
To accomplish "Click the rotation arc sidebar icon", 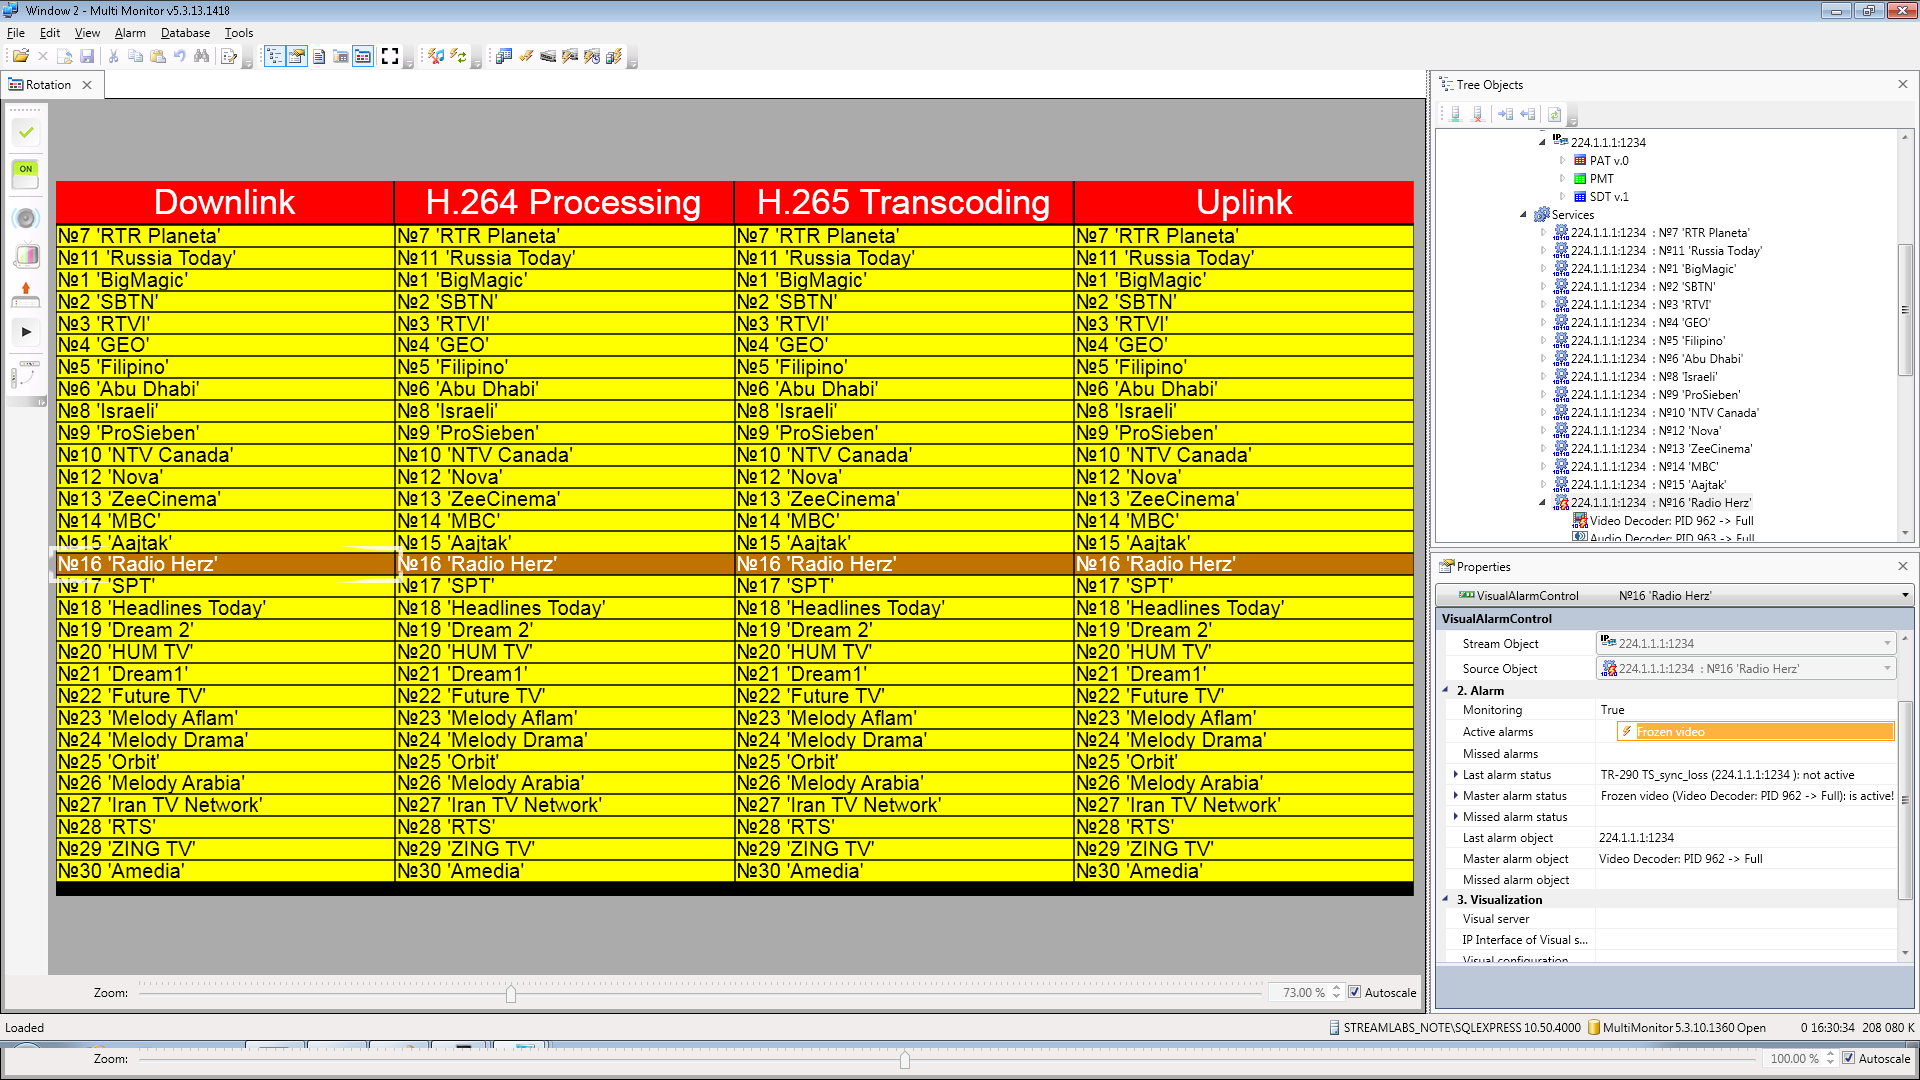I will [x=26, y=374].
